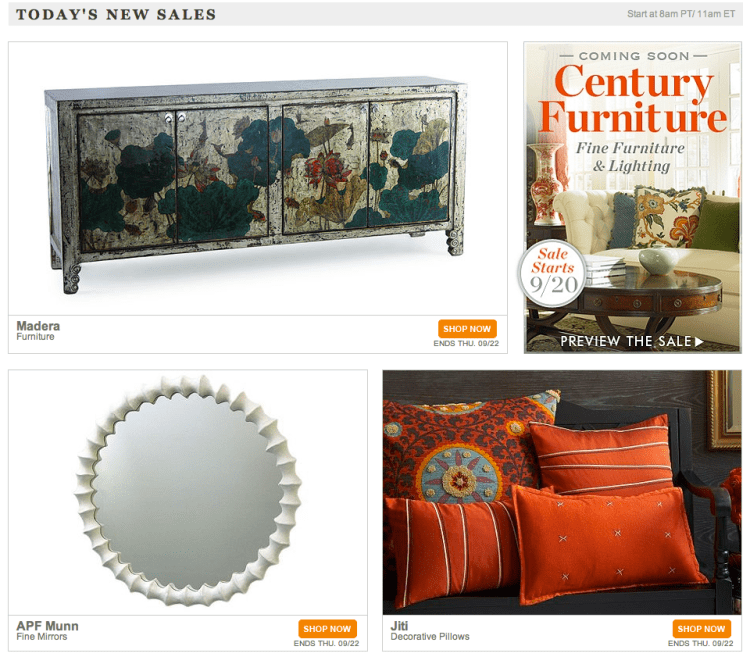The width and height of the screenshot is (750, 657).
Task: Click Fine Mirrors category text
Action: tap(42, 637)
